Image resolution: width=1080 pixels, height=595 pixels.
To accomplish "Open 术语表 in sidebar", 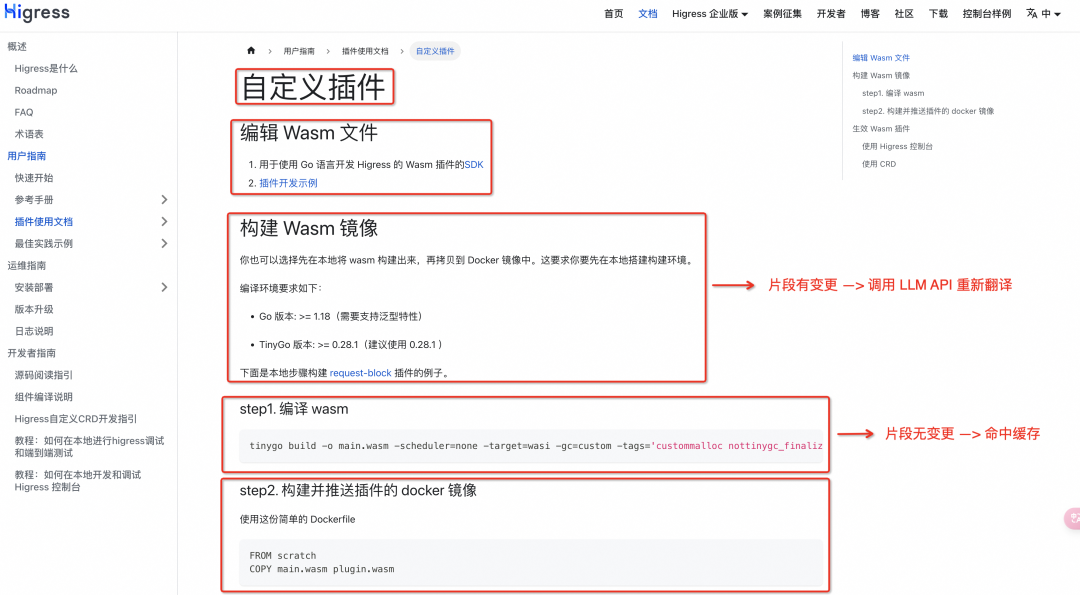I will click(x=29, y=134).
